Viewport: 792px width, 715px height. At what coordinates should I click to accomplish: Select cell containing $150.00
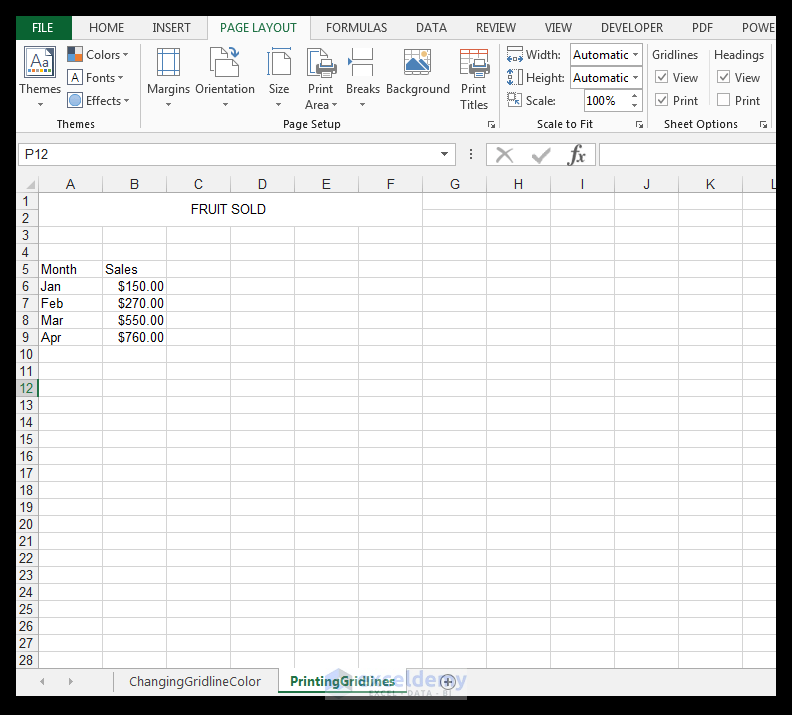click(x=134, y=286)
